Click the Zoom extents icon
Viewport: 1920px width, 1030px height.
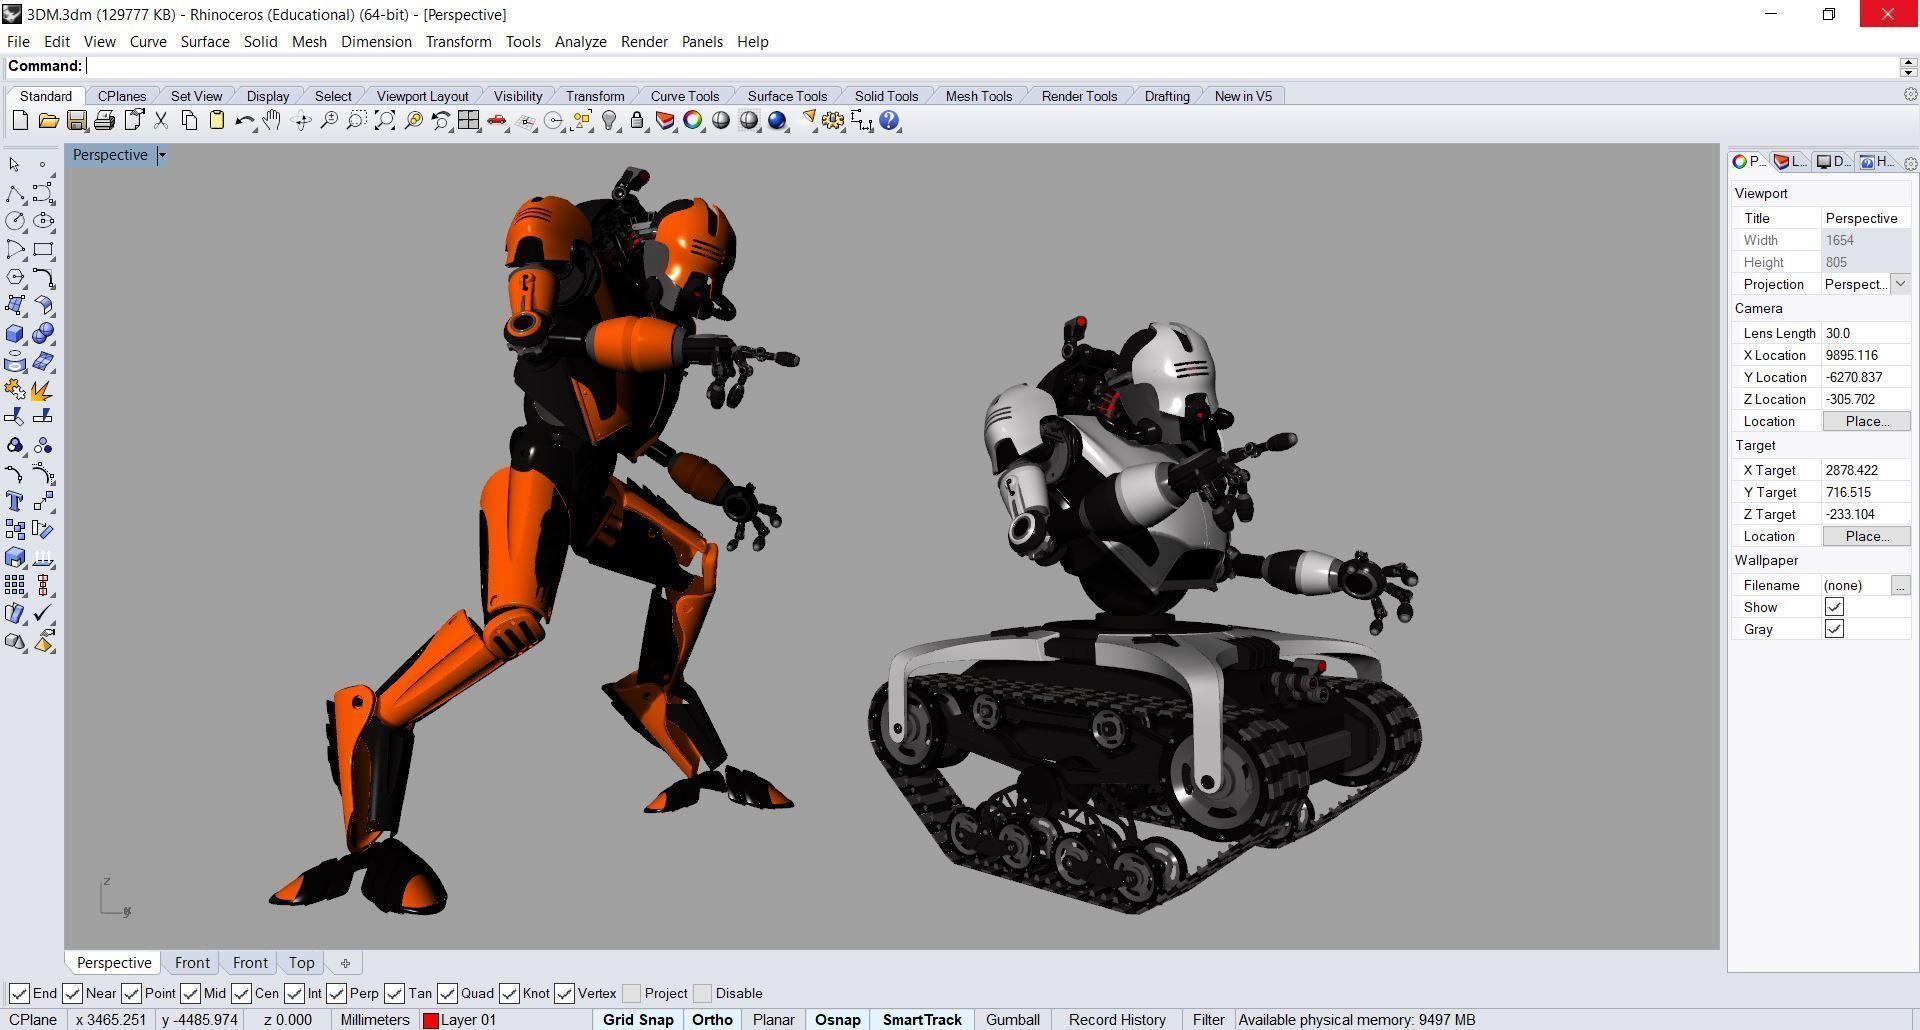[384, 121]
